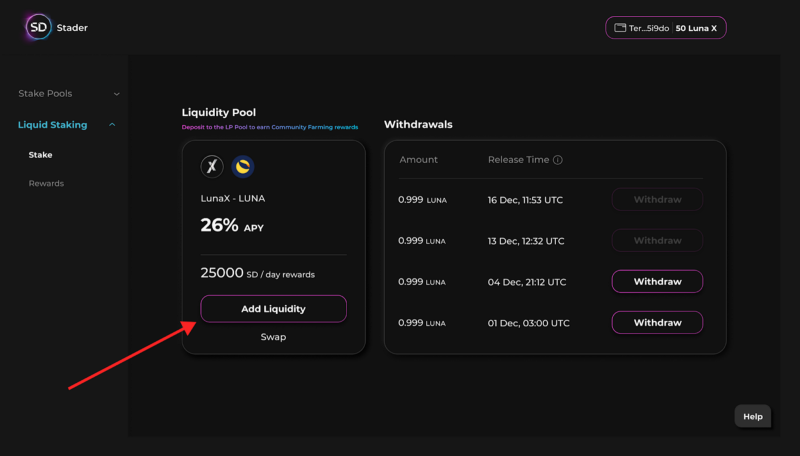Click the LunaX - LUNA pair label

233,198
